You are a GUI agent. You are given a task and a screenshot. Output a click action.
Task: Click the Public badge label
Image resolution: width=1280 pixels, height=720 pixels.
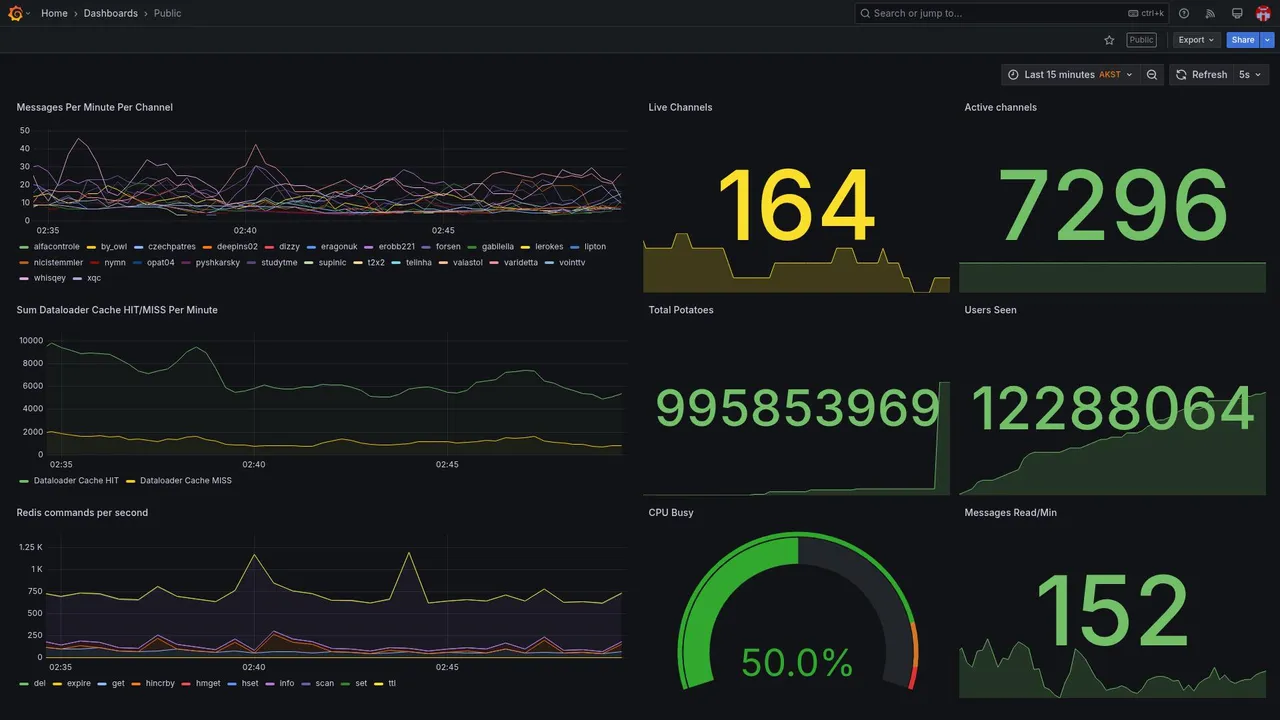tap(1141, 40)
